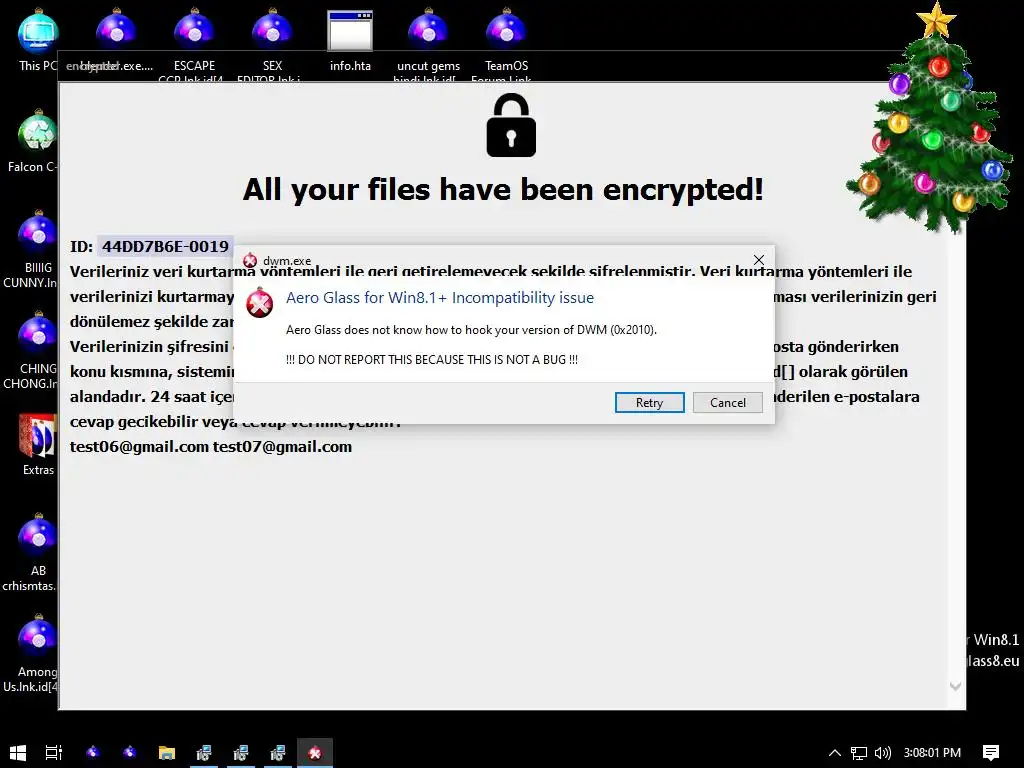Click the scroll-down arrow of ransom note

[x=955, y=686]
